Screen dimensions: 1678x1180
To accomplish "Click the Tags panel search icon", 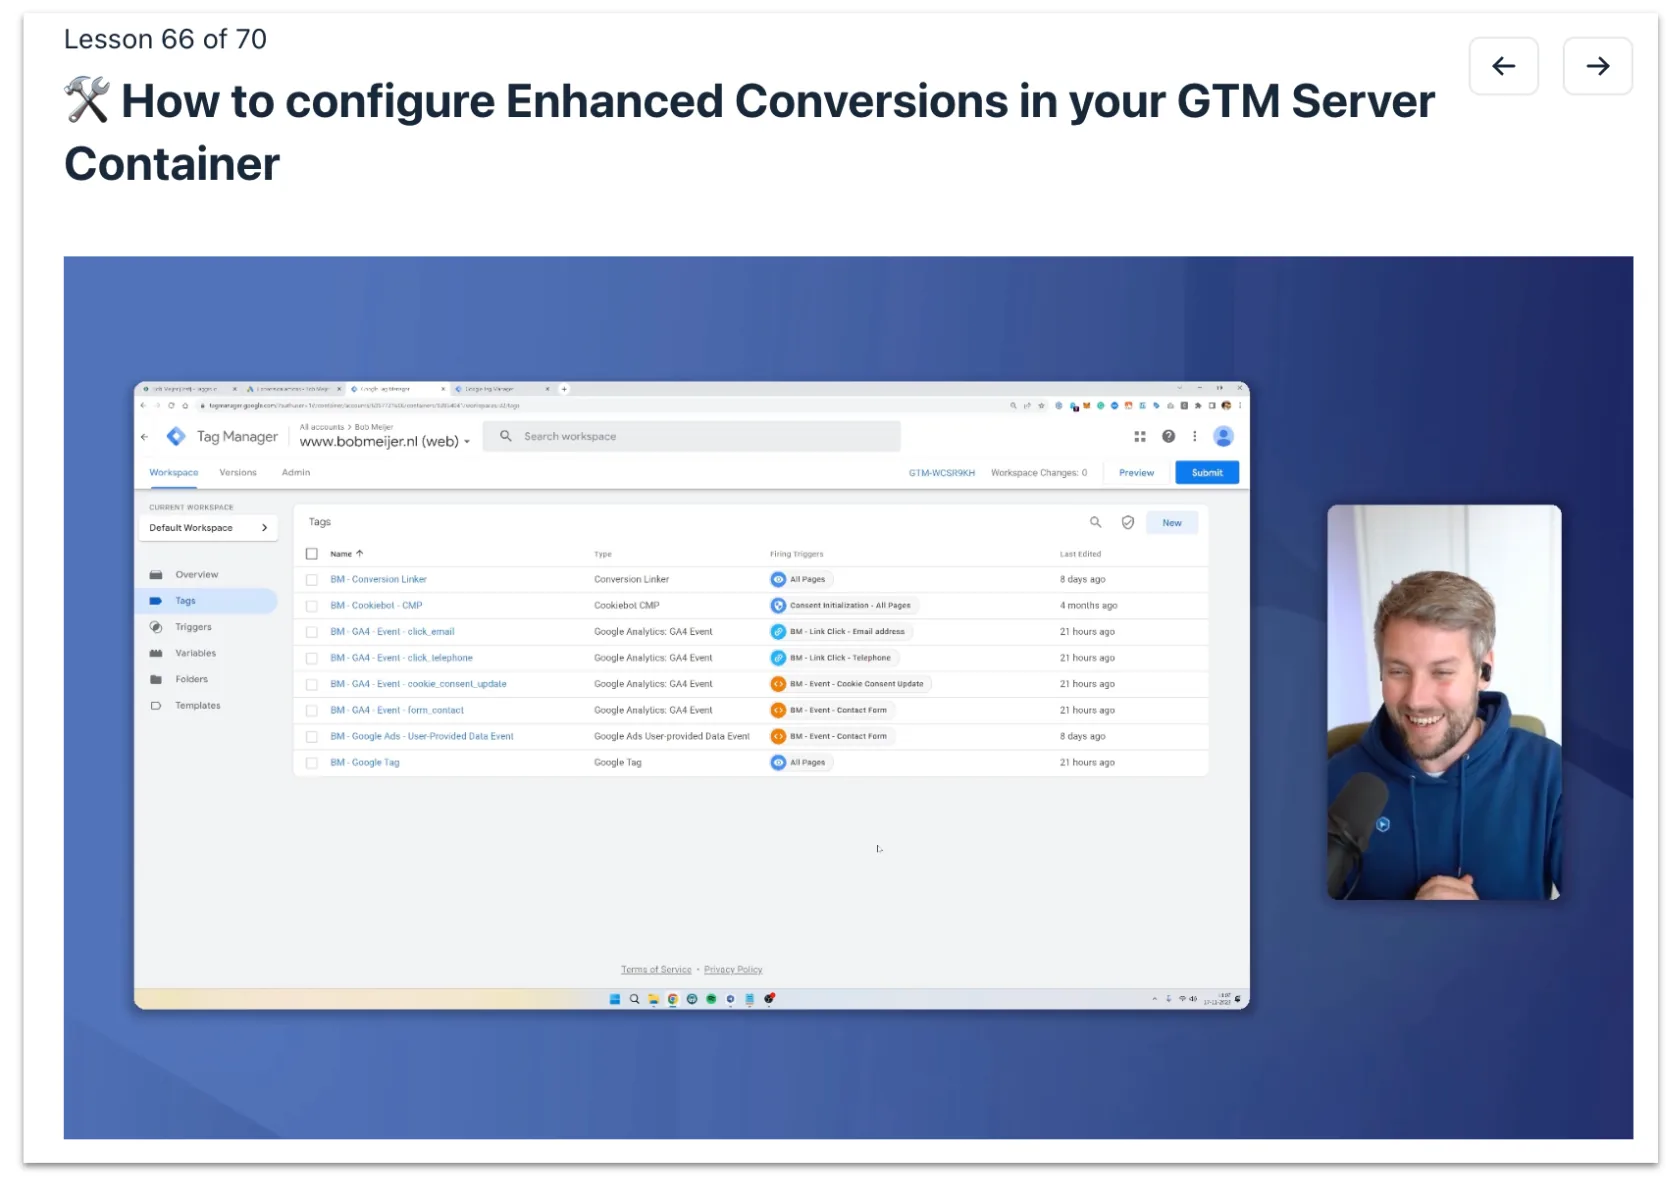I will coord(1095,522).
